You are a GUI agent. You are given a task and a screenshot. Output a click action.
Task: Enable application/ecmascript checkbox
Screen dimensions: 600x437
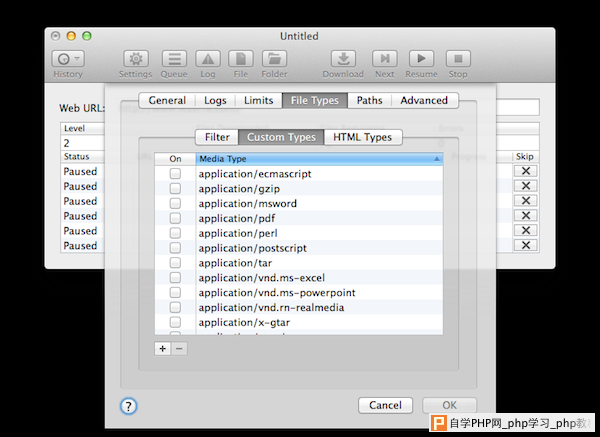175,174
